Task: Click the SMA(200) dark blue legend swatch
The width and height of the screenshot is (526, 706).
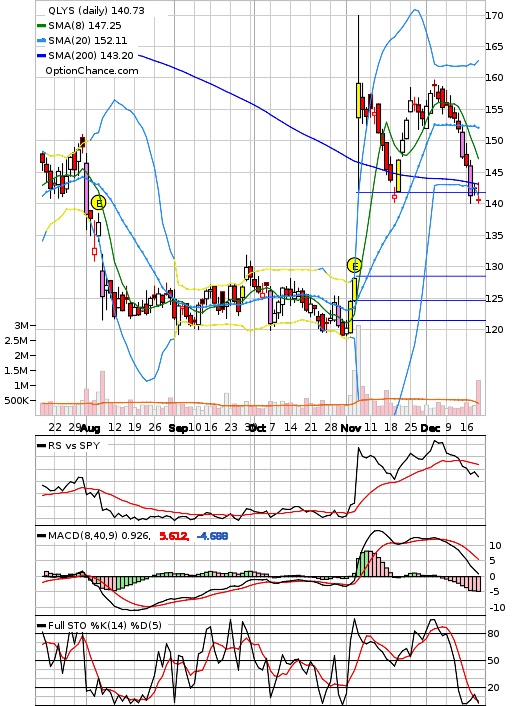Action: pos(41,56)
